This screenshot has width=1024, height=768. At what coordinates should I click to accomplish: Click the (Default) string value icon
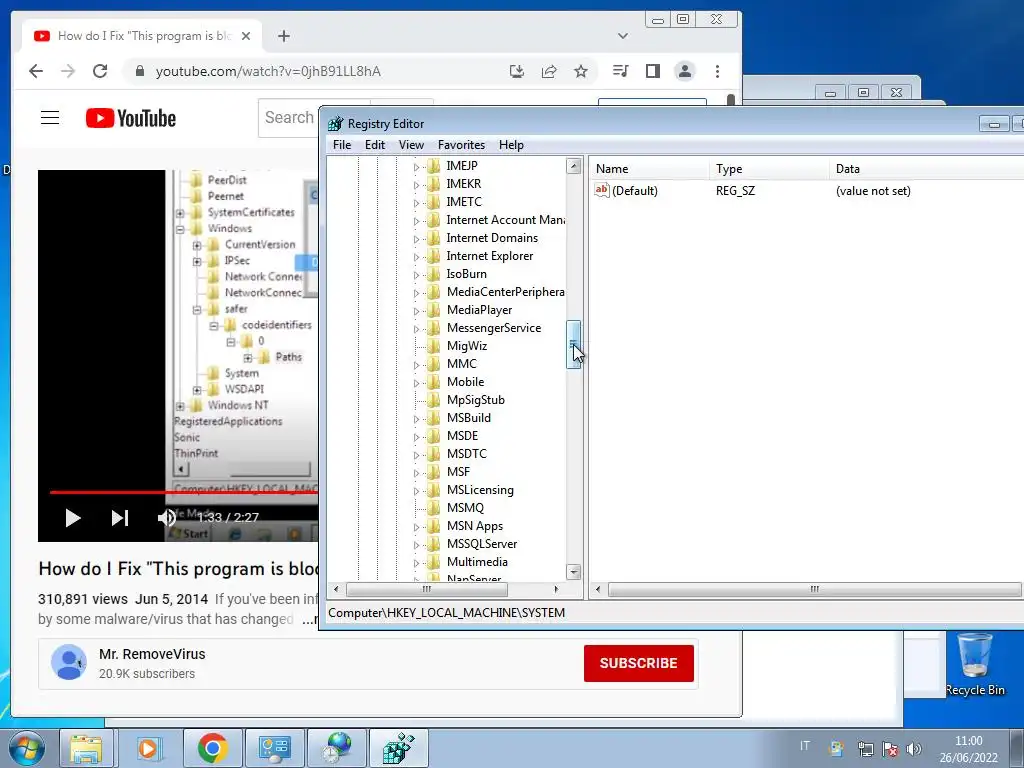[601, 190]
